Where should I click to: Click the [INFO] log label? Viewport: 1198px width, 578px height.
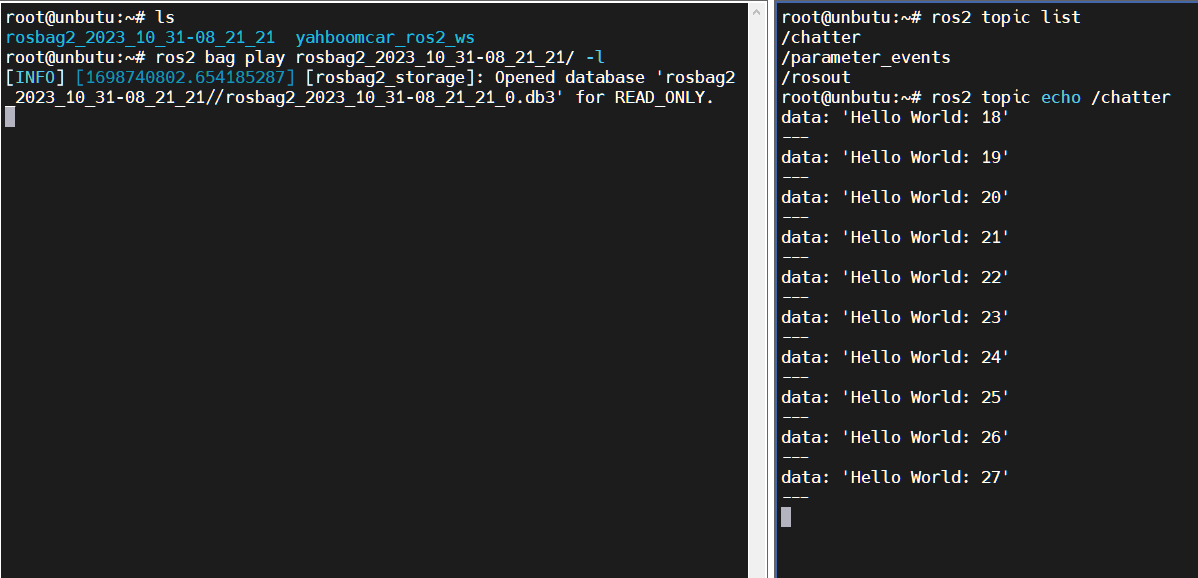pos(36,77)
